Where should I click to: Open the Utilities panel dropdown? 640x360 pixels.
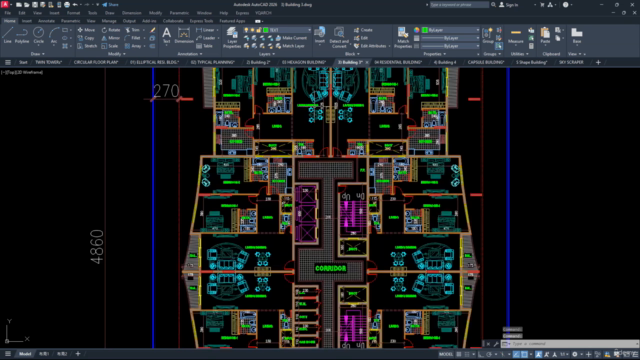tap(520, 54)
